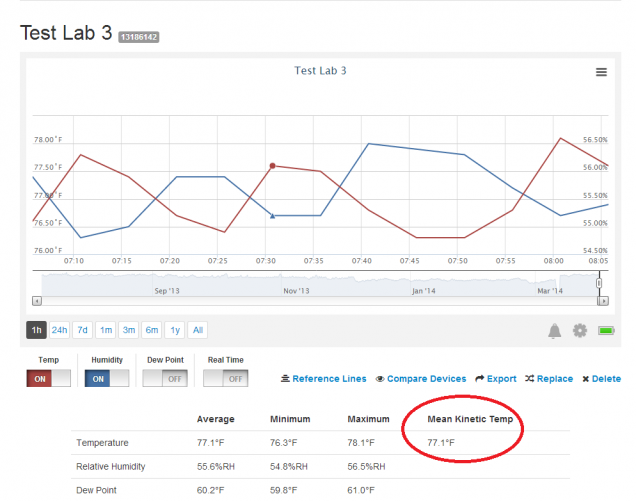Click the 59.8°F minimum dew point value
The image size is (636, 501).
pos(284,490)
